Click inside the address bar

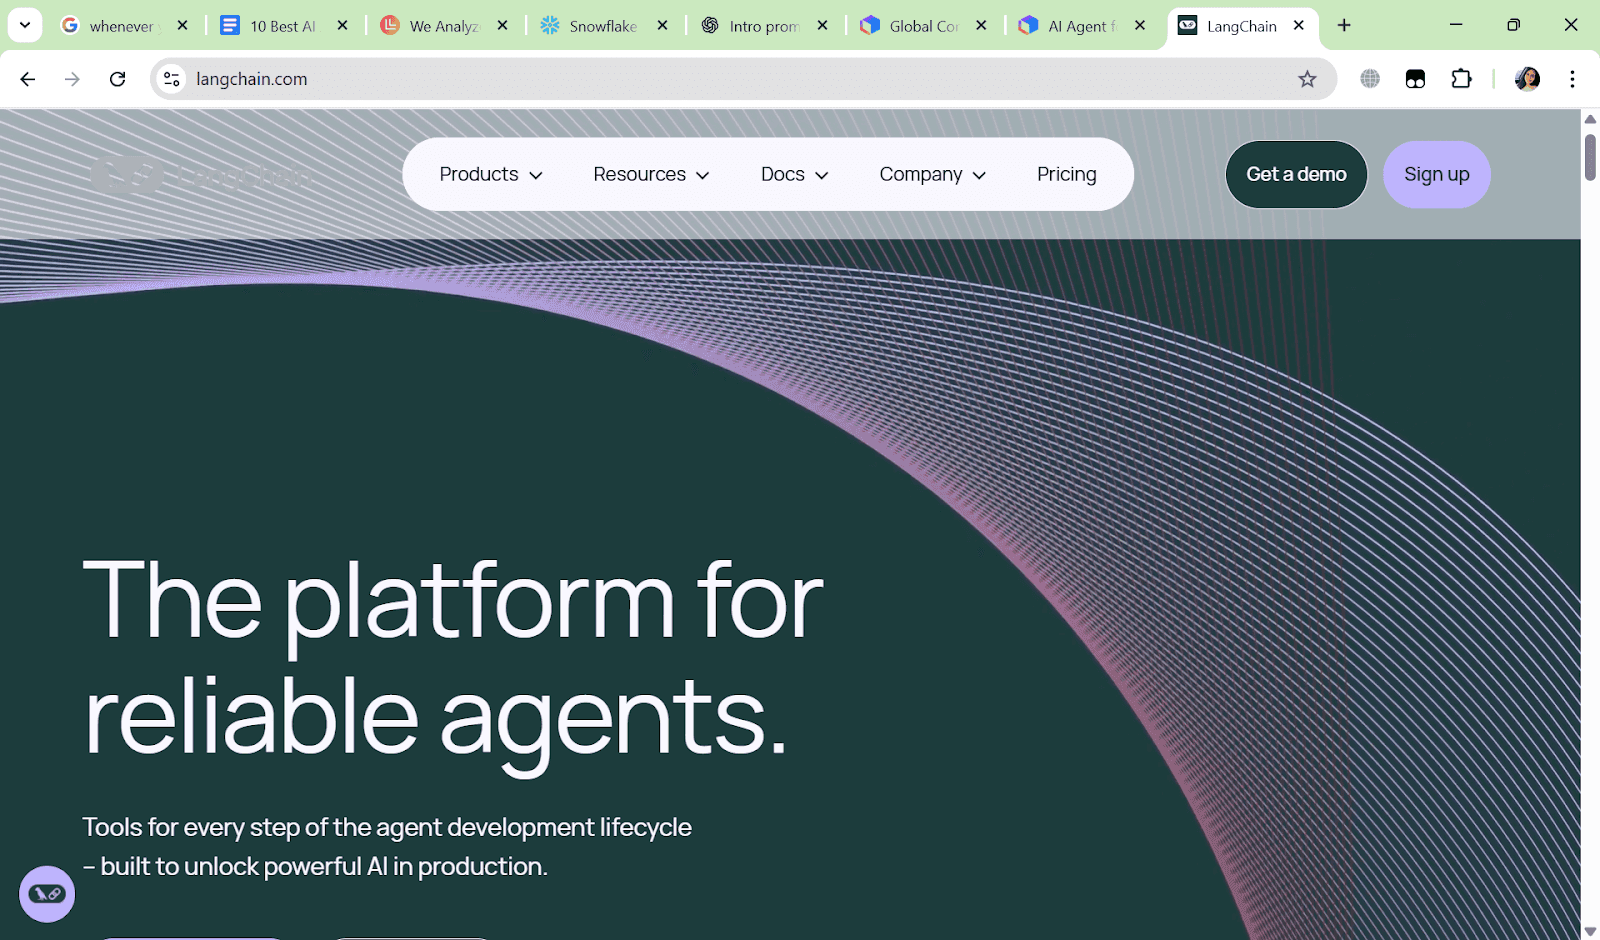(600, 79)
